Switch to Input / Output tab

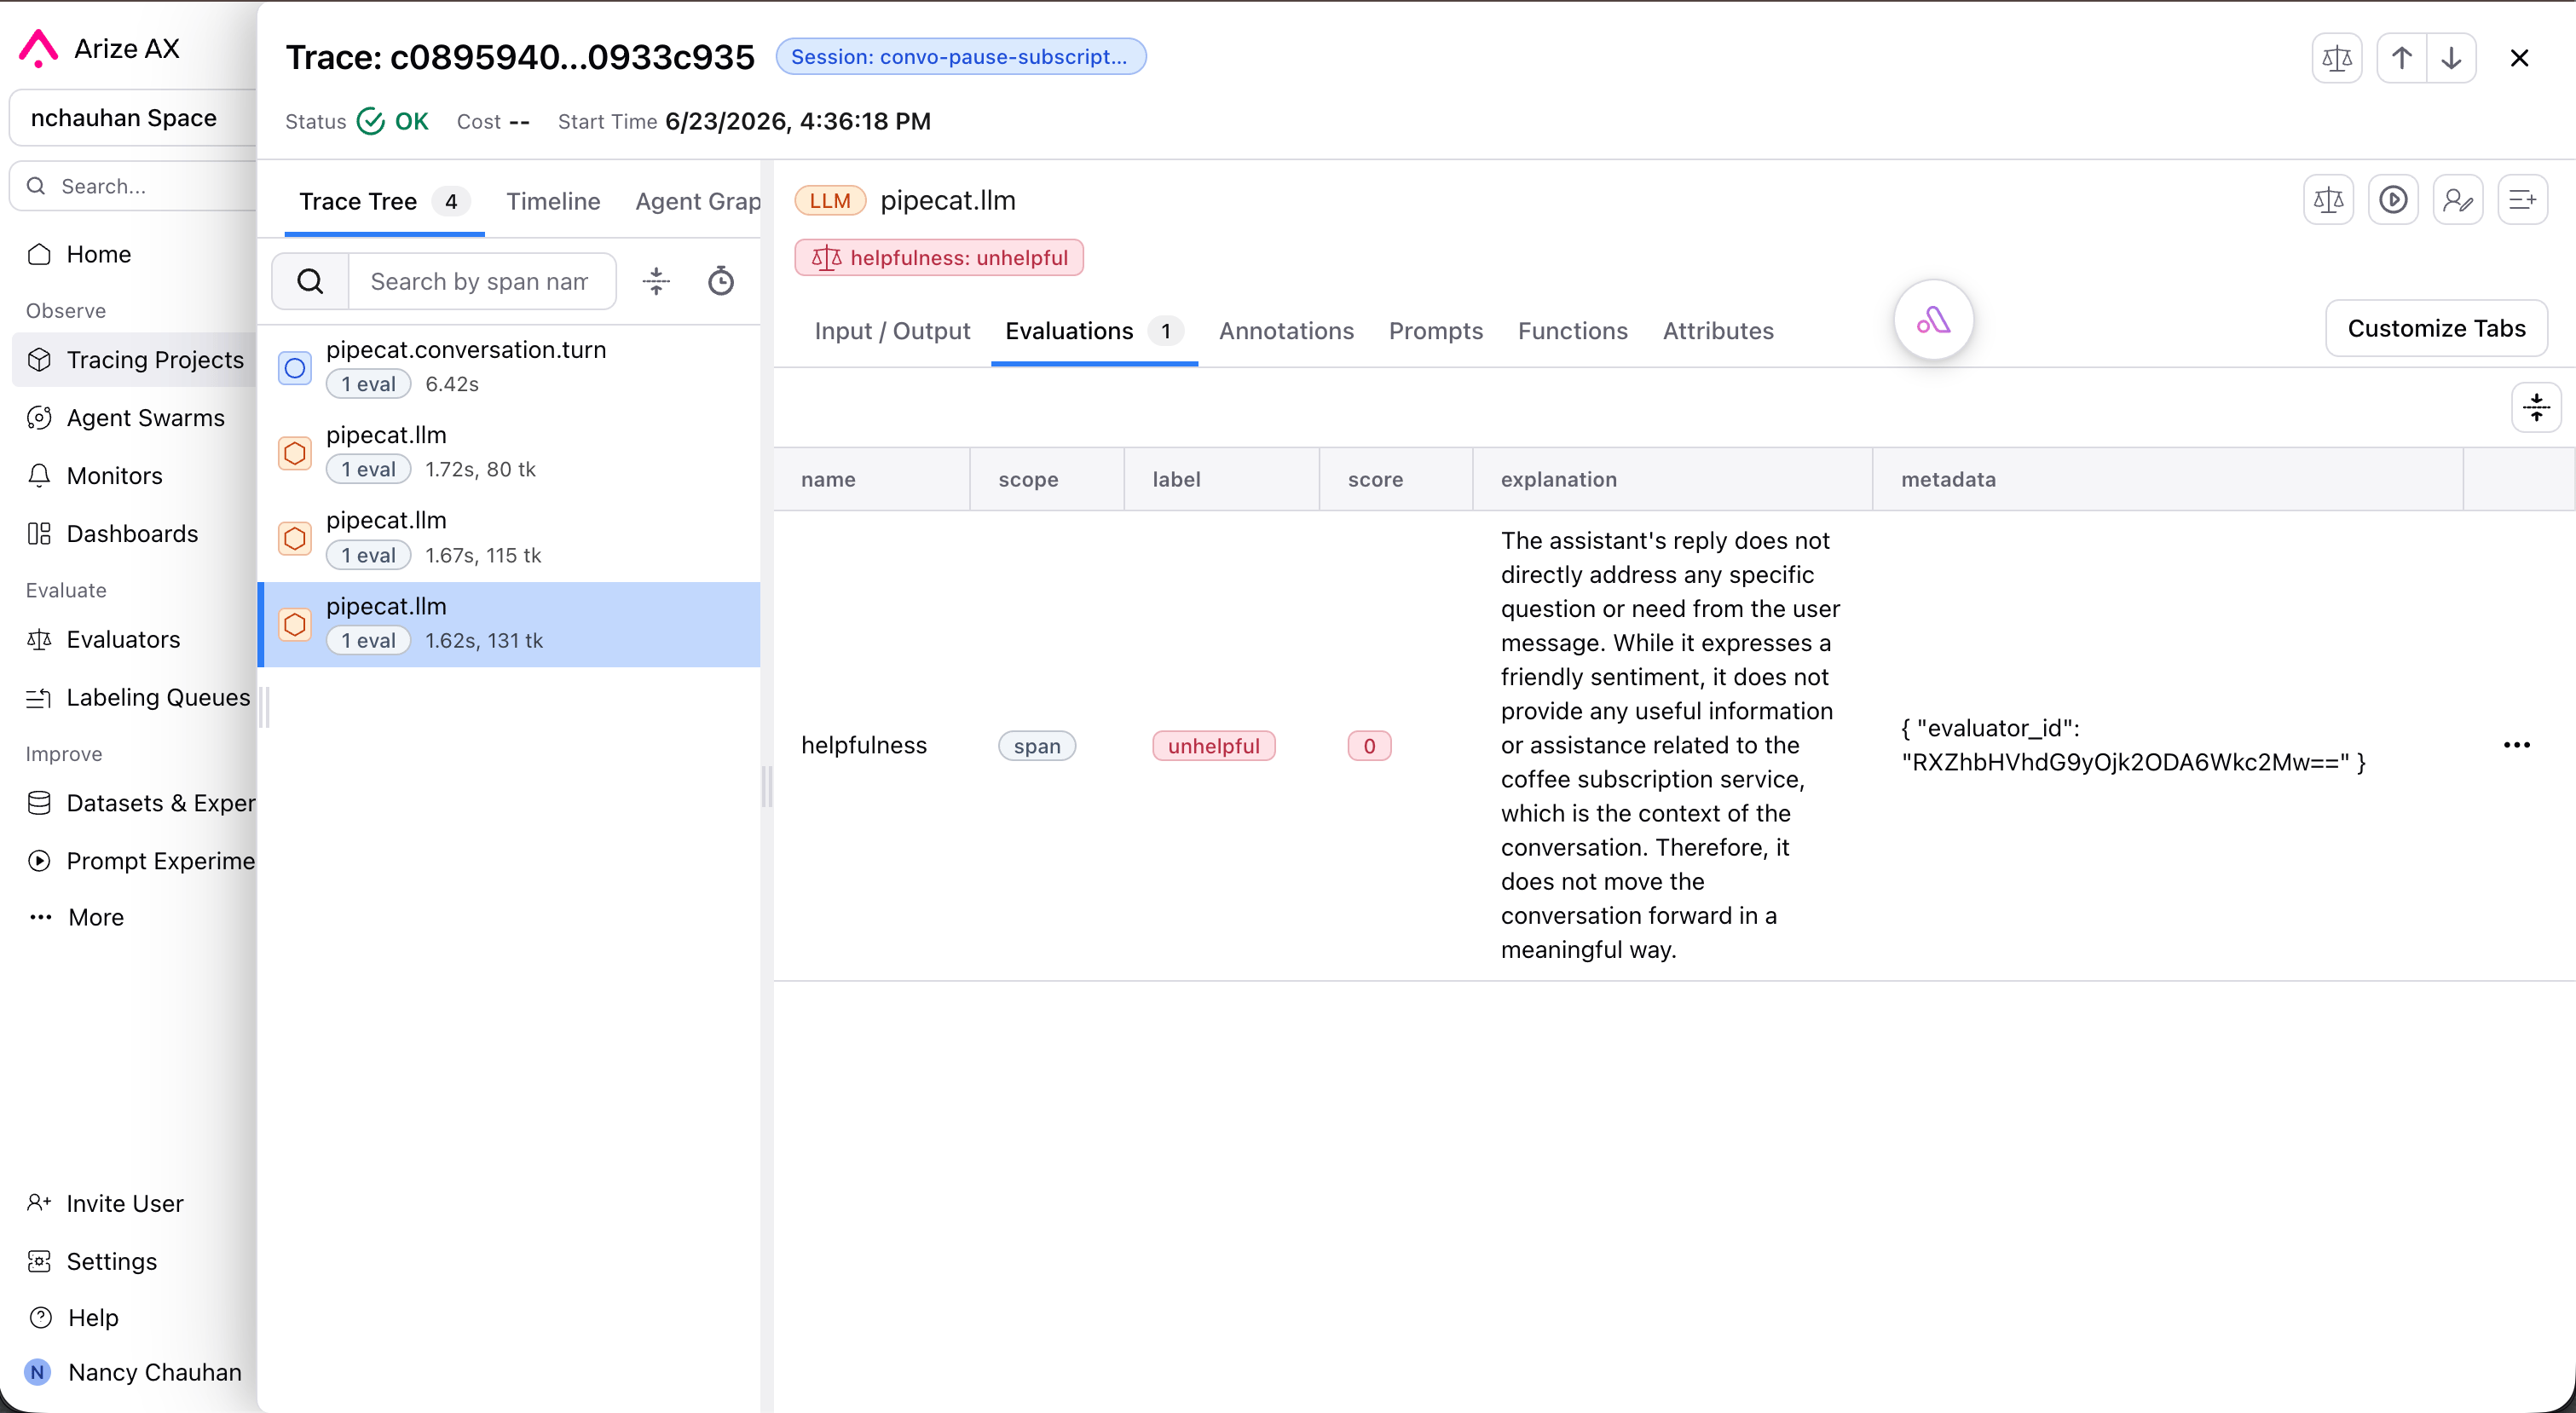[892, 331]
